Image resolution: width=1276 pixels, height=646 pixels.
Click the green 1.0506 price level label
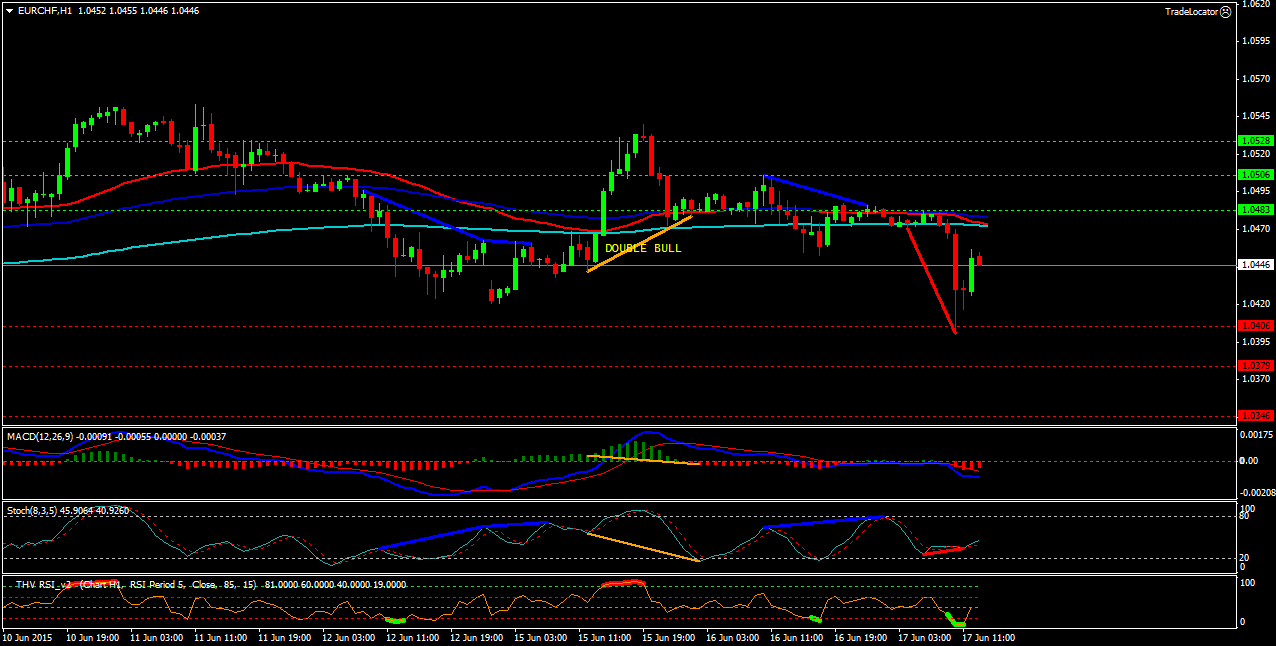(x=1255, y=175)
